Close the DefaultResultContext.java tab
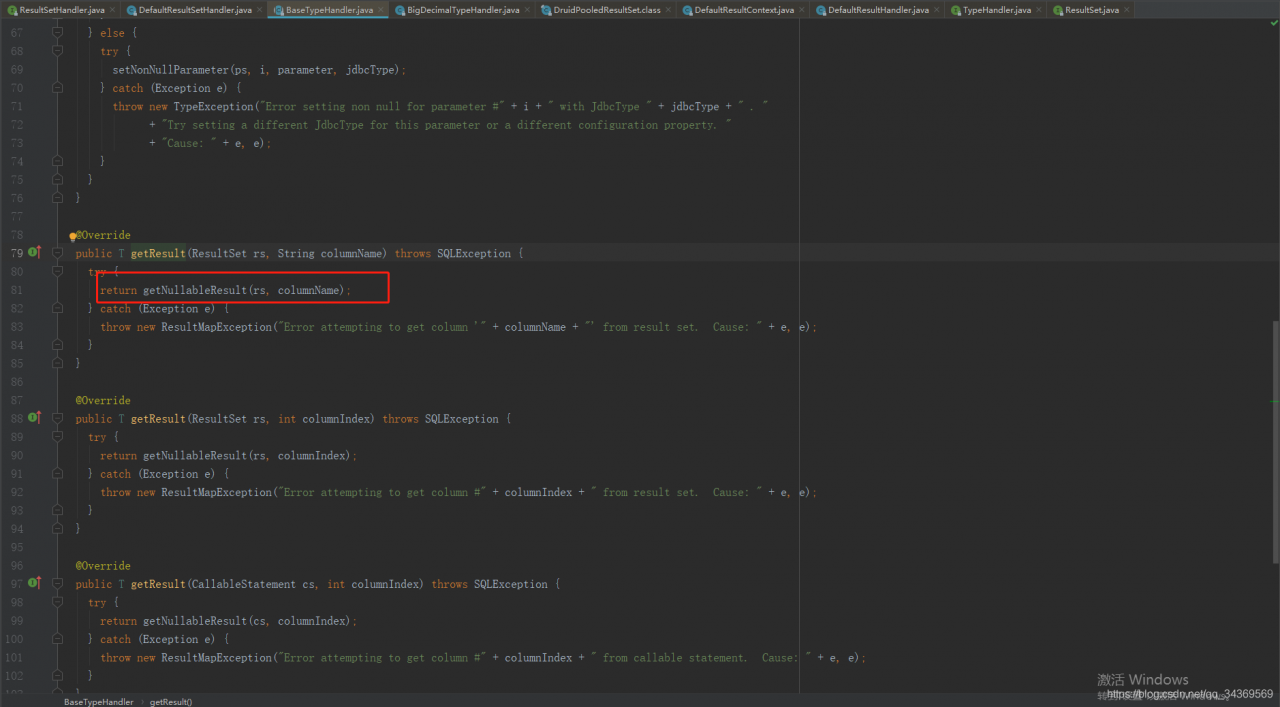The height and width of the screenshot is (707, 1280). click(x=802, y=9)
